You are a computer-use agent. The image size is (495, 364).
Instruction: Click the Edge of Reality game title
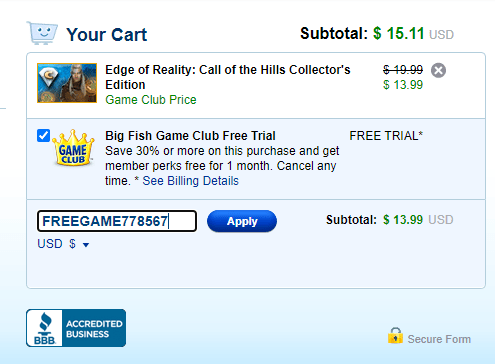point(228,77)
